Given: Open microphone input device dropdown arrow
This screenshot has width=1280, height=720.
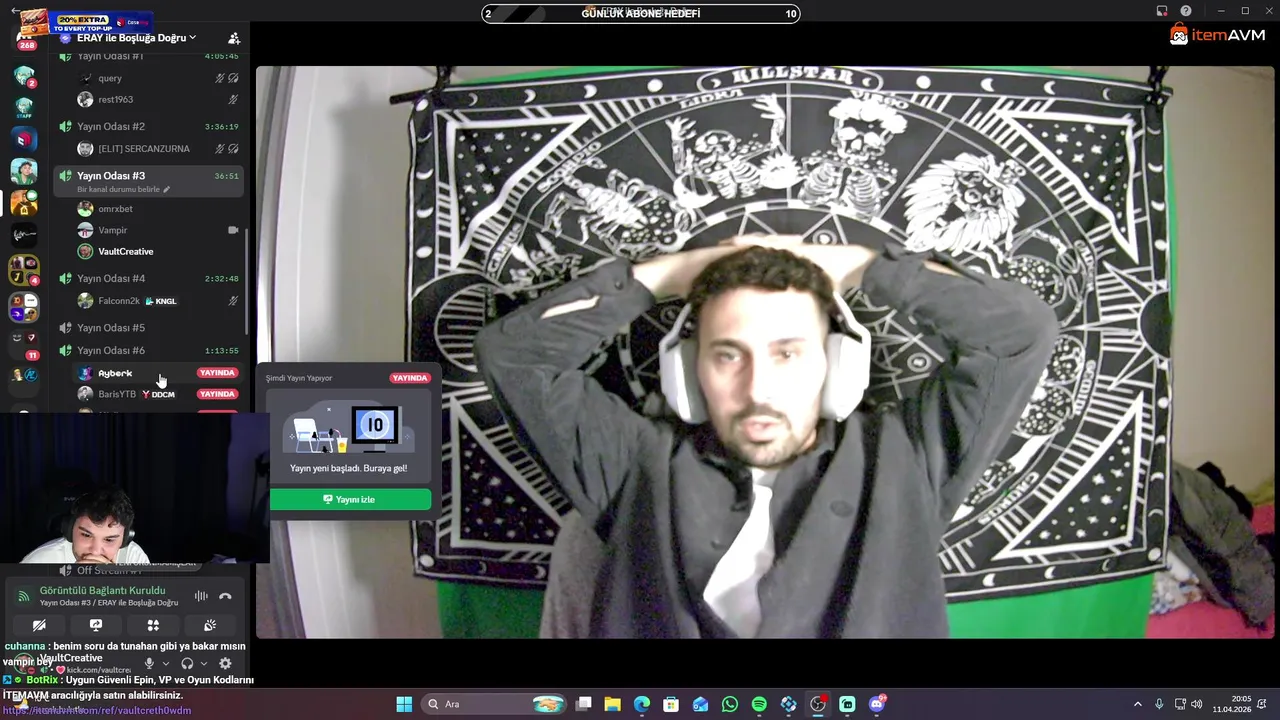Looking at the screenshot, I should pos(165,663).
